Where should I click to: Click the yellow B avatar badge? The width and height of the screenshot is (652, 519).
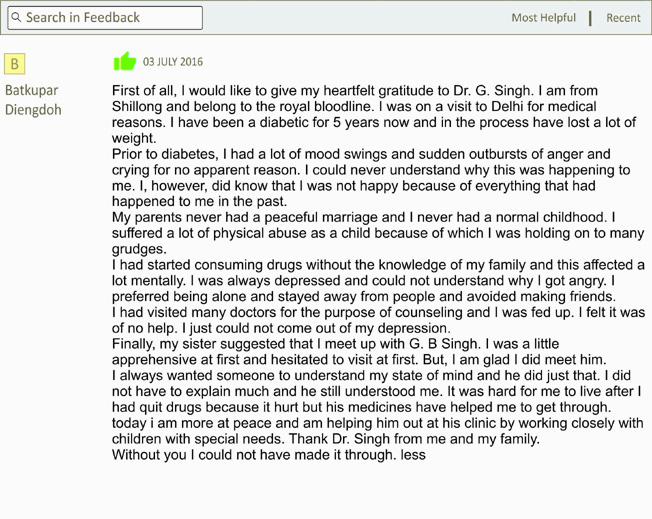coord(15,64)
